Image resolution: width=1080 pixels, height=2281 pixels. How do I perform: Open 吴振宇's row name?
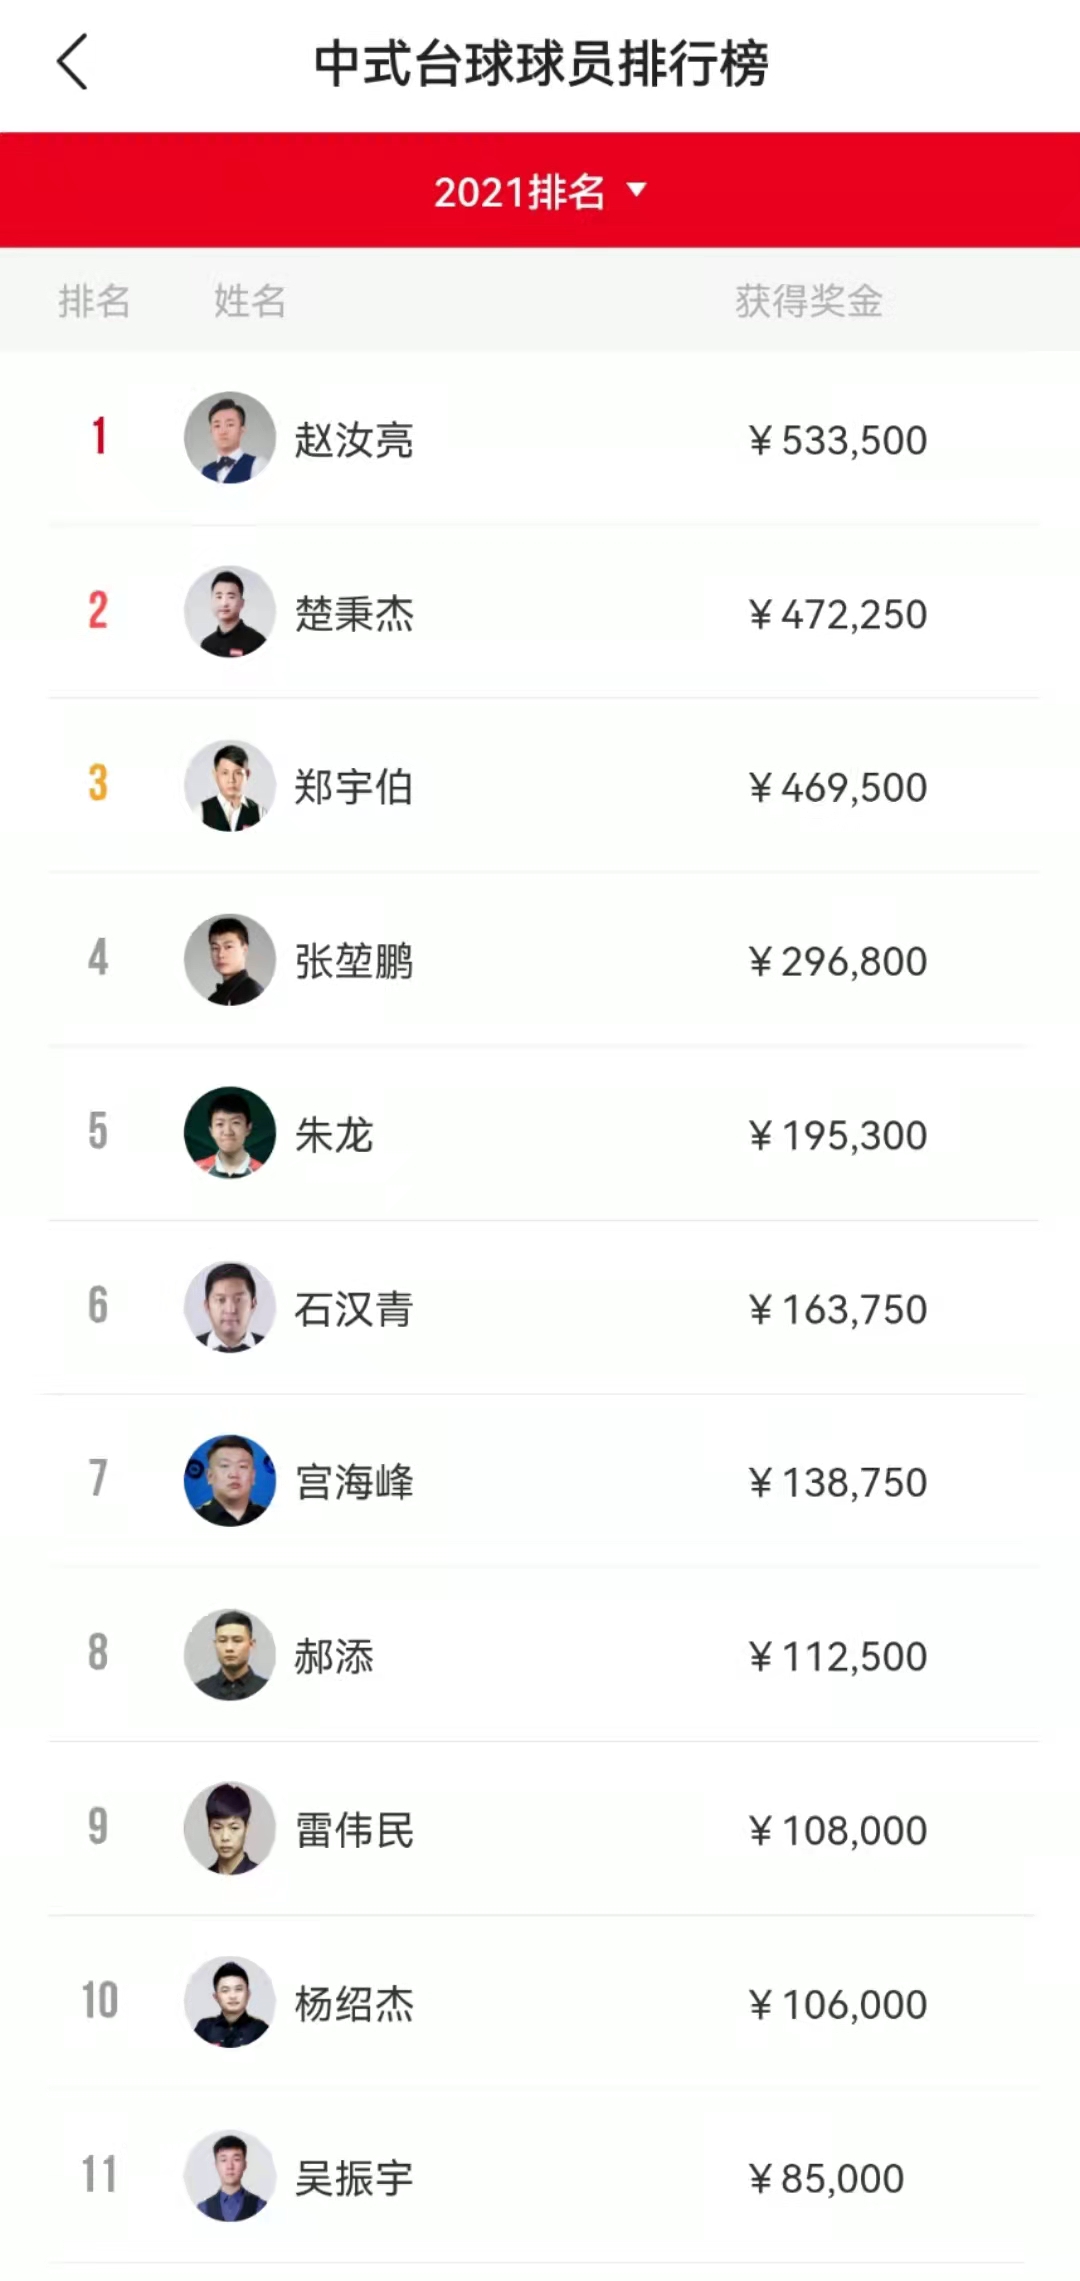click(354, 2178)
